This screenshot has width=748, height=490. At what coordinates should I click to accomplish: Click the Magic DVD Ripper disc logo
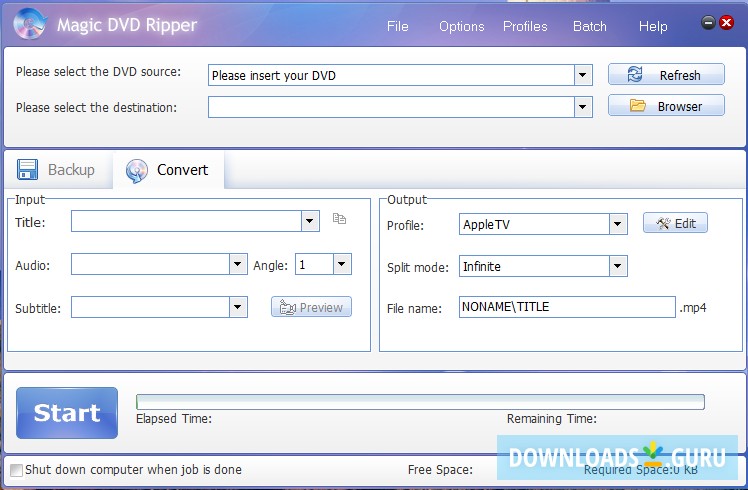tap(30, 24)
